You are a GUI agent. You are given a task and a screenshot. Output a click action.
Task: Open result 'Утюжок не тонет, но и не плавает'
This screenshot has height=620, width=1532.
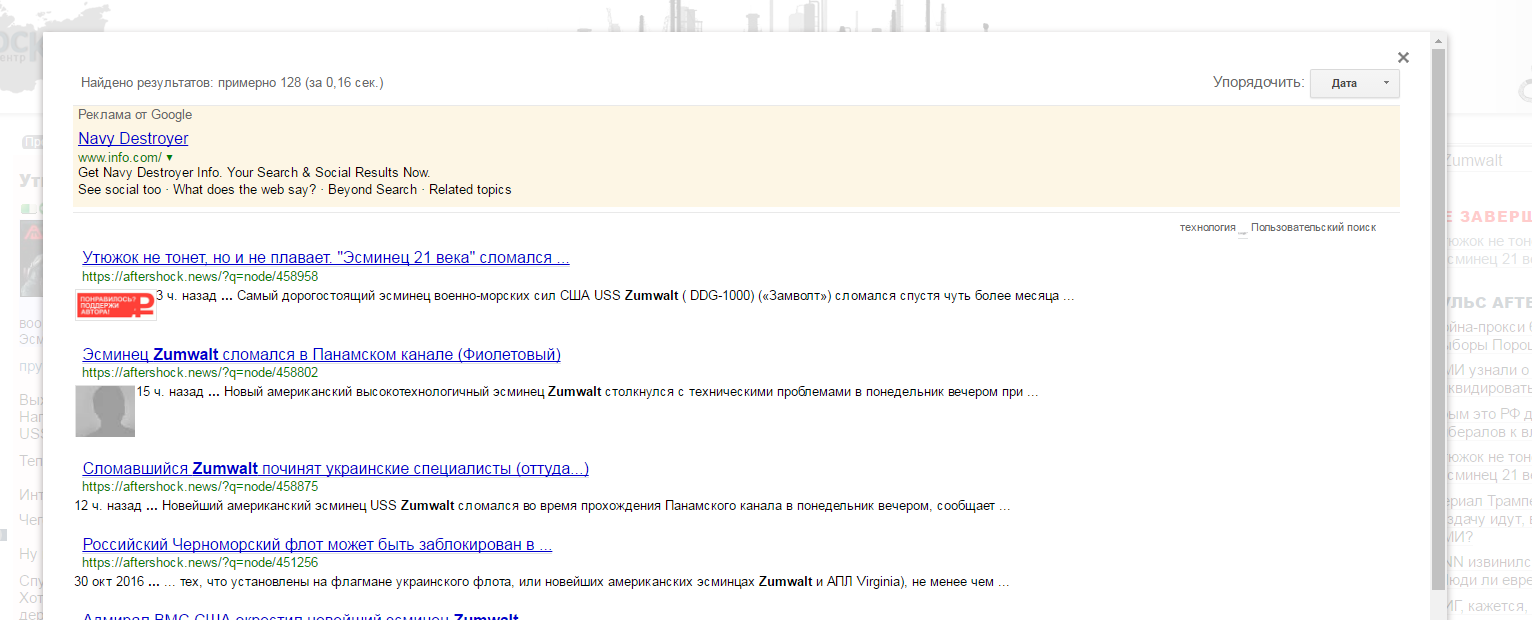click(326, 258)
